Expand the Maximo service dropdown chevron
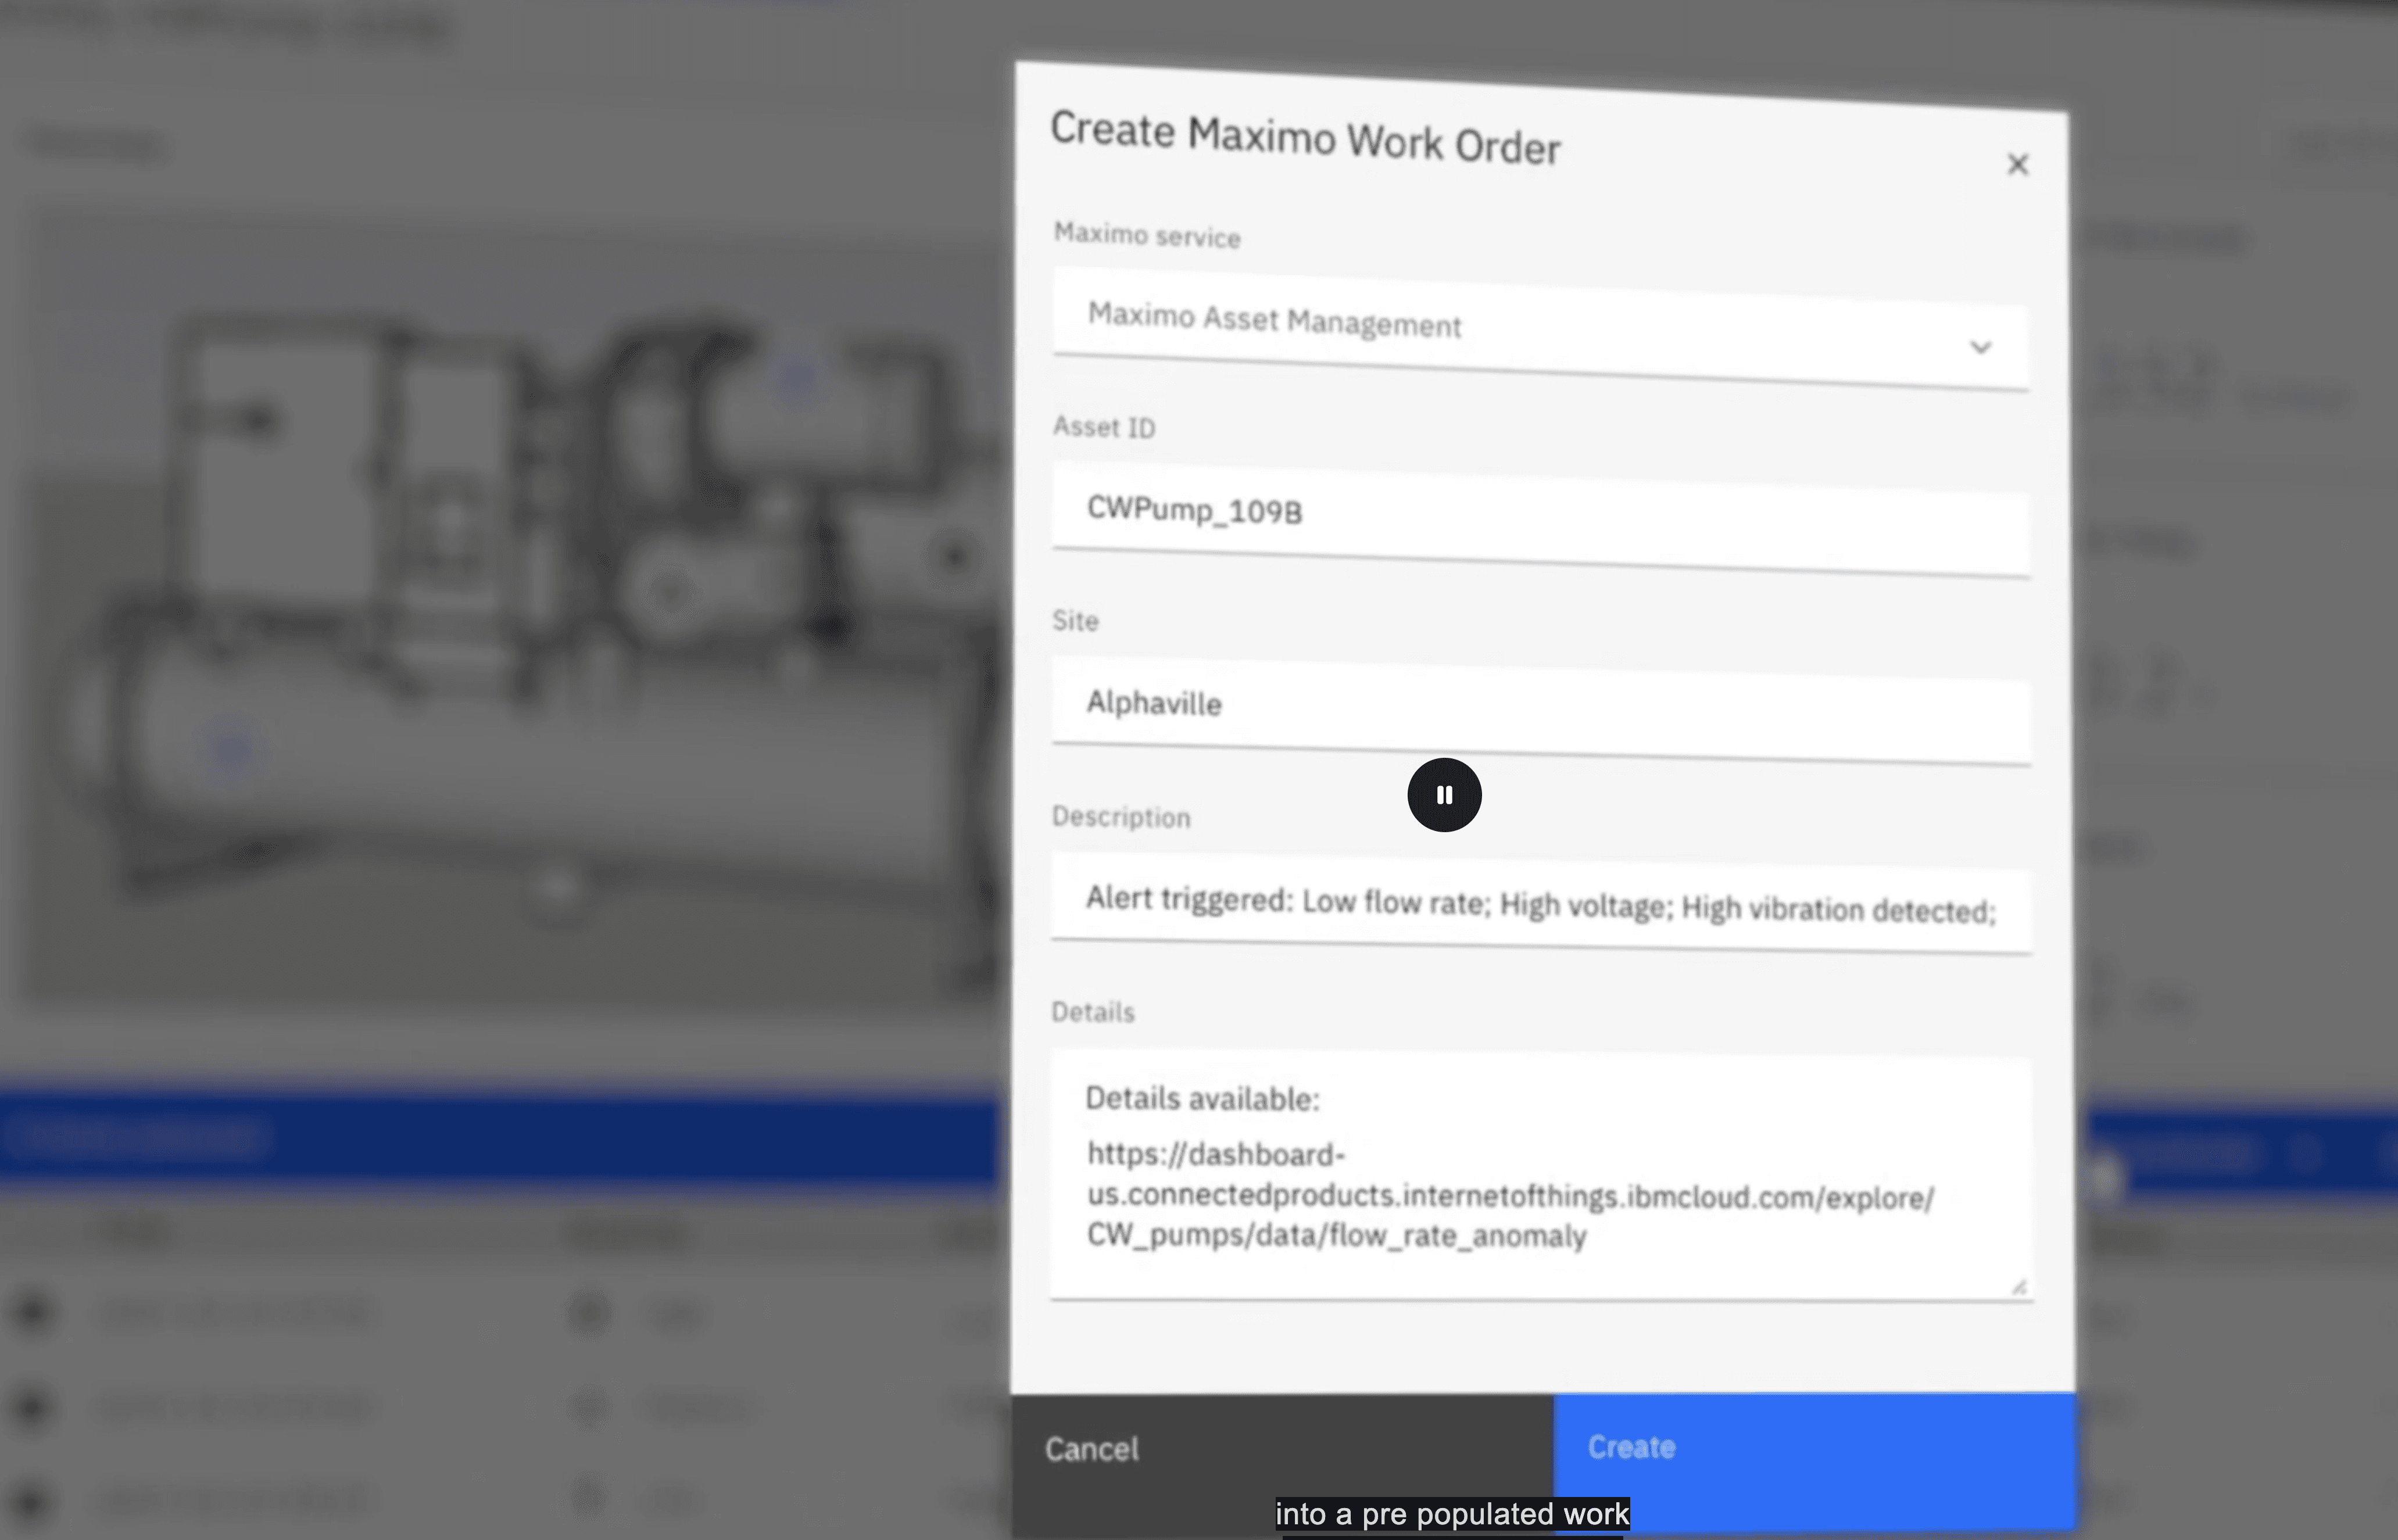 coord(1980,347)
